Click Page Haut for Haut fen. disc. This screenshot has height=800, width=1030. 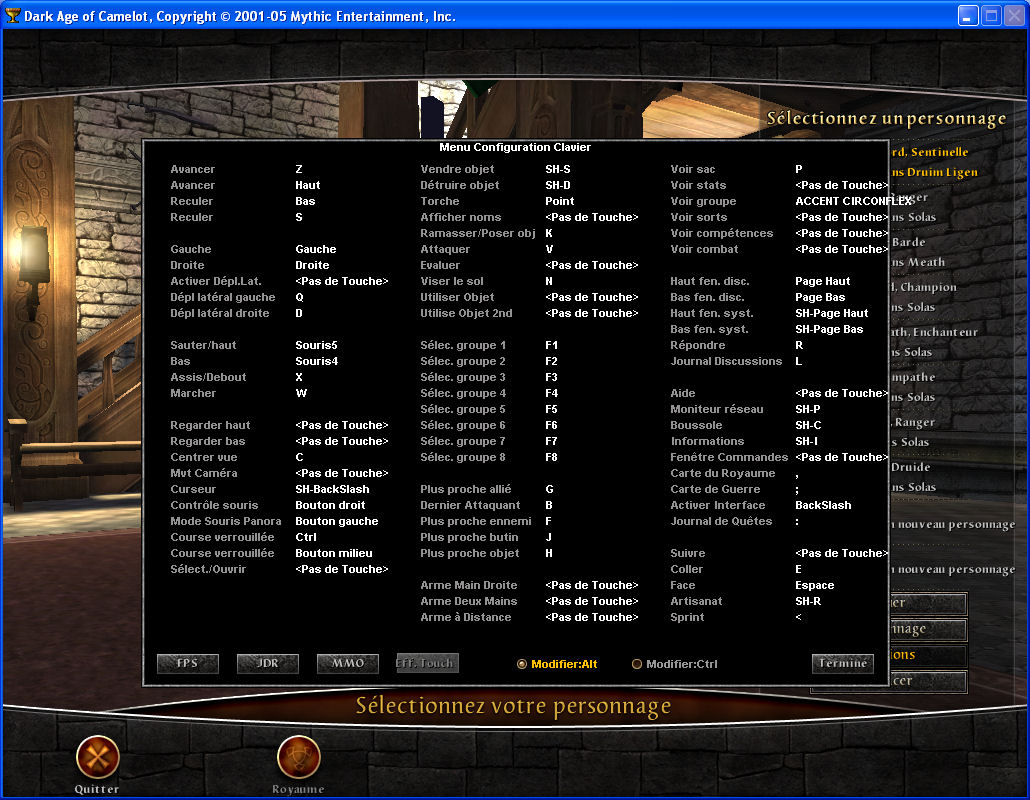pyautogui.click(x=822, y=281)
